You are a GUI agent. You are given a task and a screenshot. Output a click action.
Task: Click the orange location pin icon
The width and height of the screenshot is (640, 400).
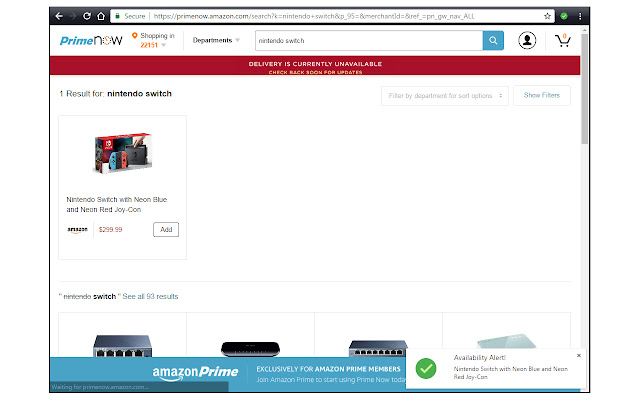[x=134, y=36]
